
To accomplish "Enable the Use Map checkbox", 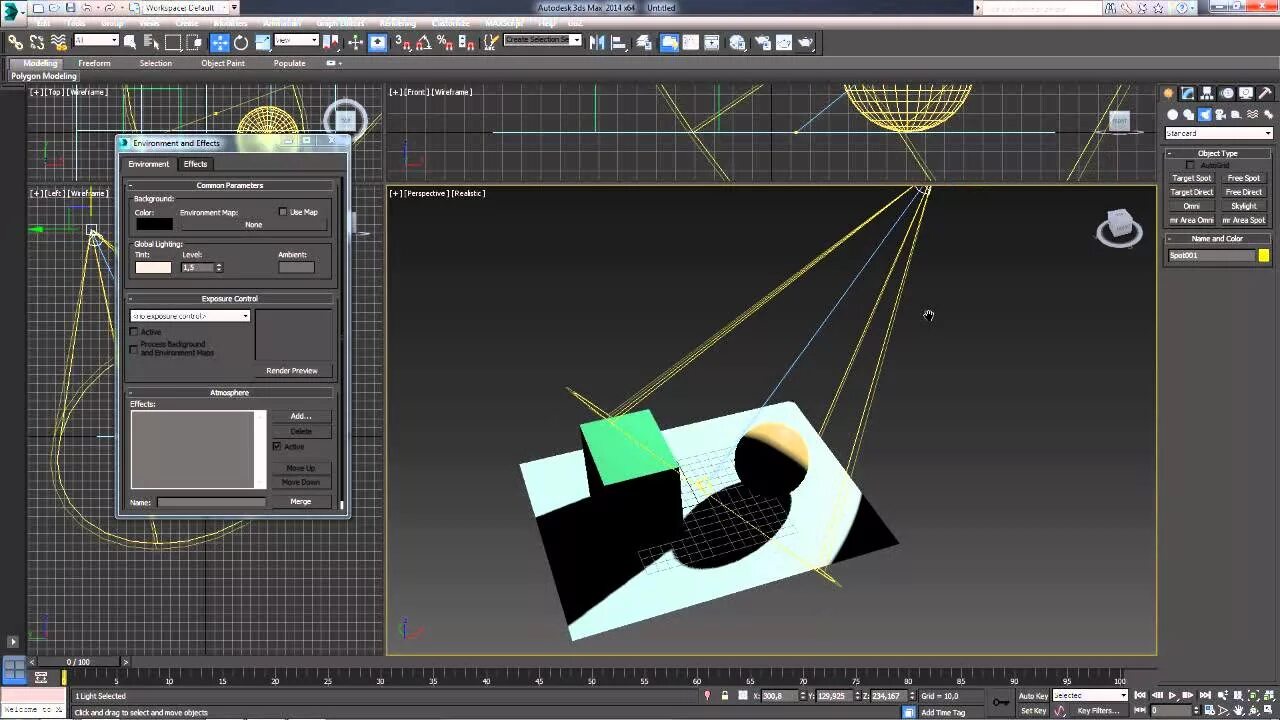I will [x=283, y=212].
